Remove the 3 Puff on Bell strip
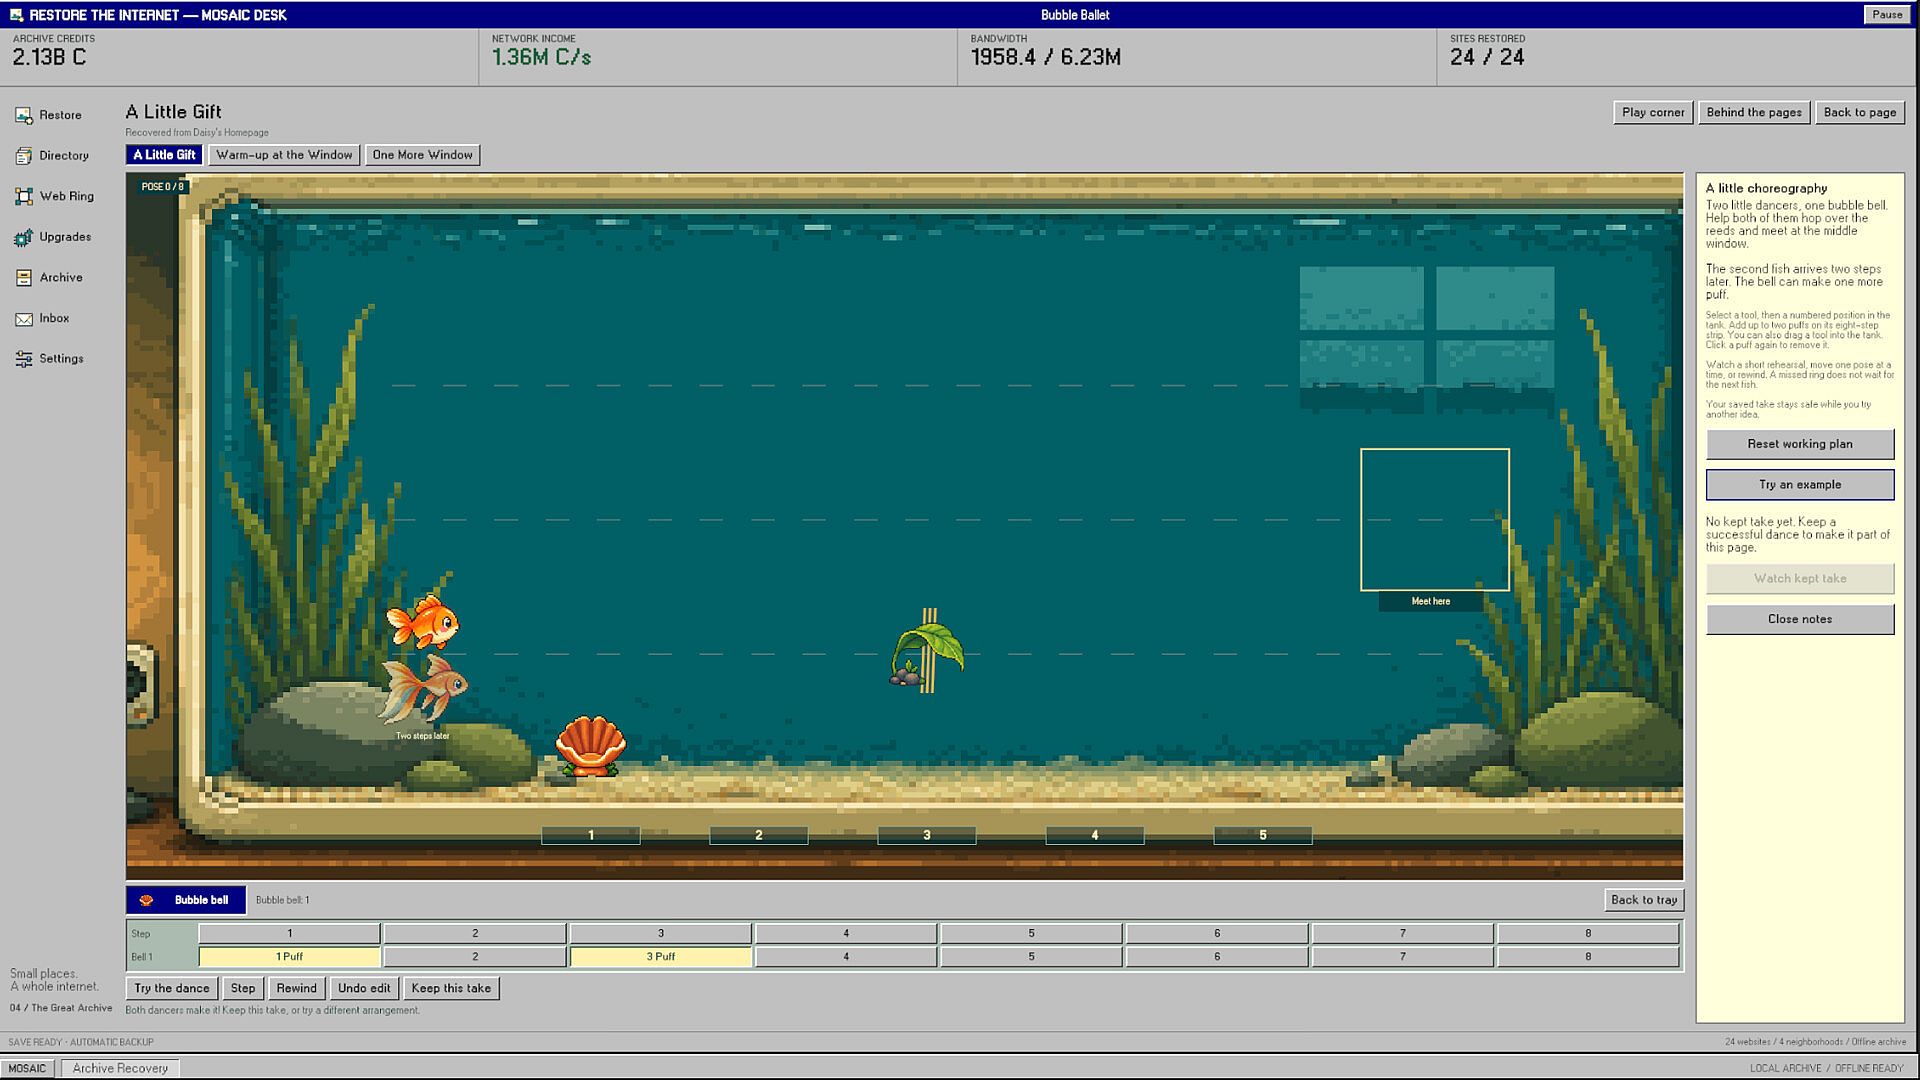Viewport: 1920px width, 1080px height. (x=660, y=957)
